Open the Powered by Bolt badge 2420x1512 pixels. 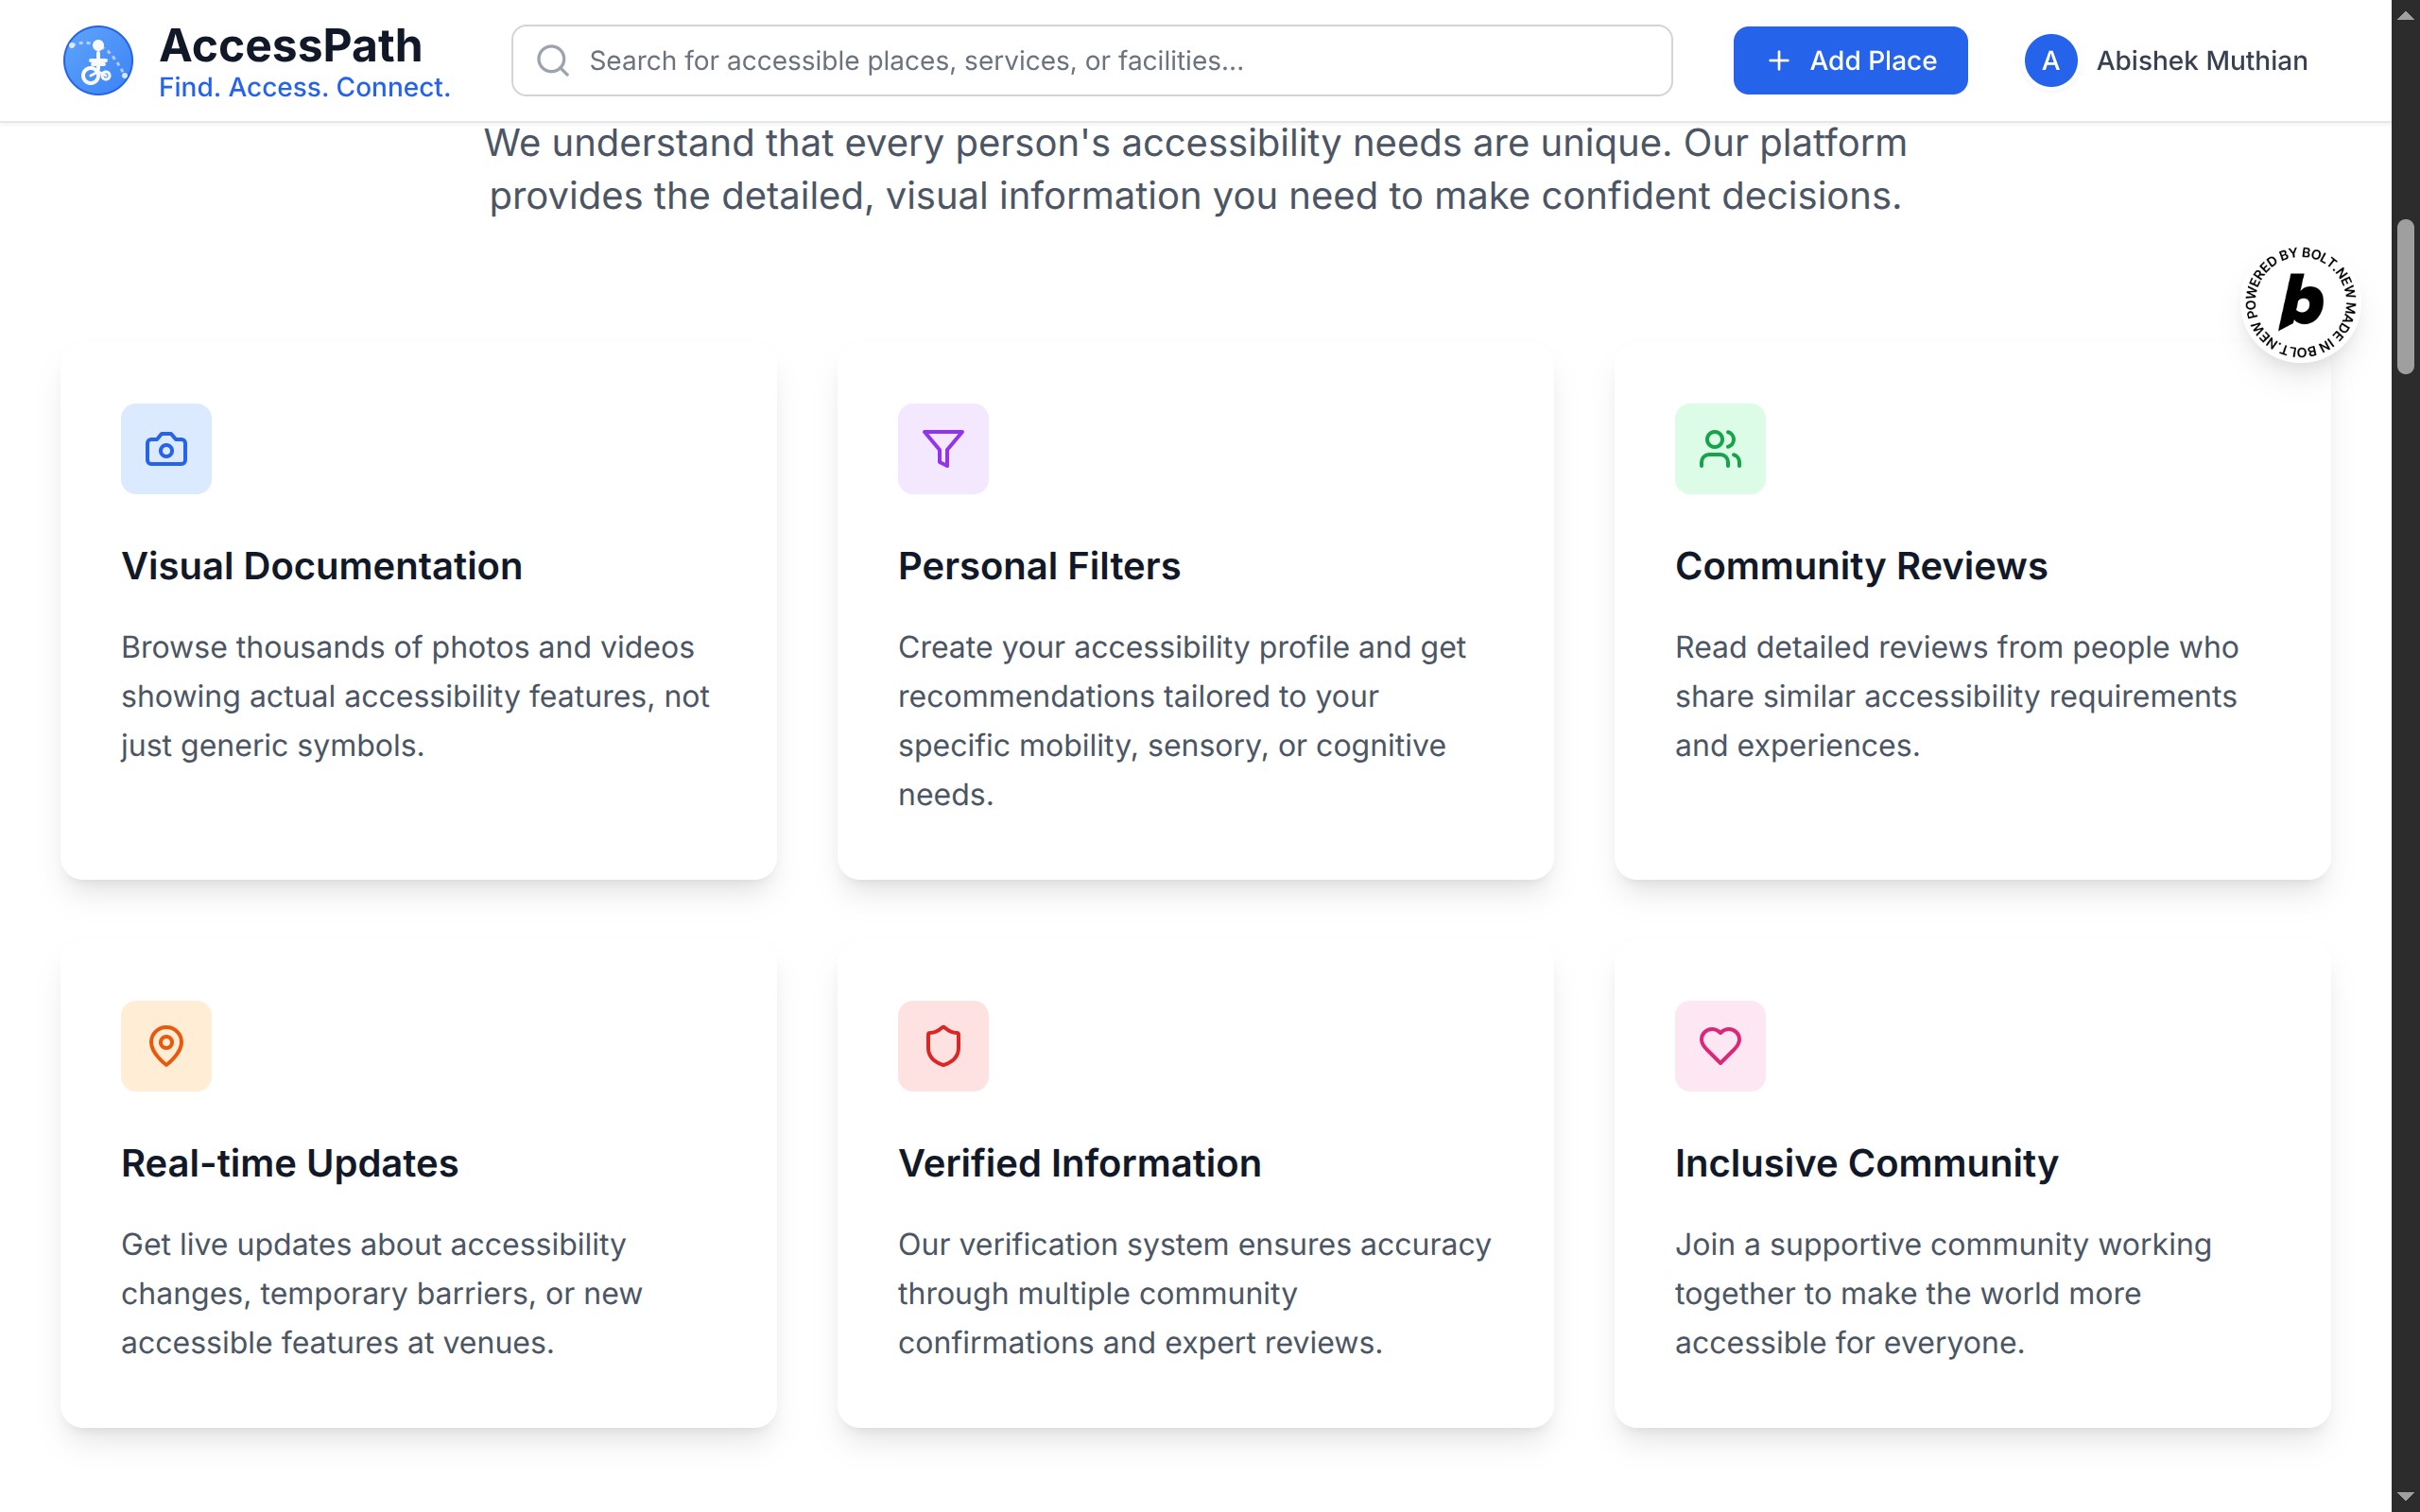point(2300,302)
